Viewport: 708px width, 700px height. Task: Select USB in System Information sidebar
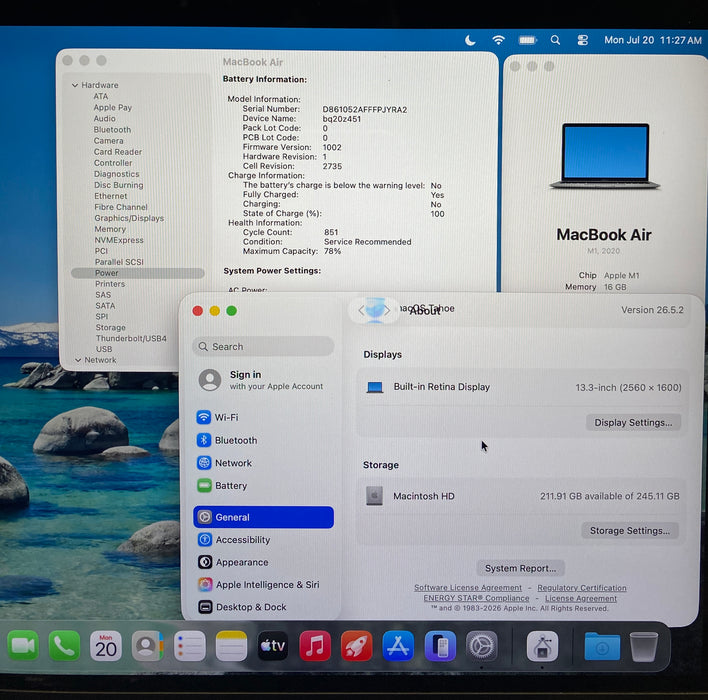tap(104, 349)
